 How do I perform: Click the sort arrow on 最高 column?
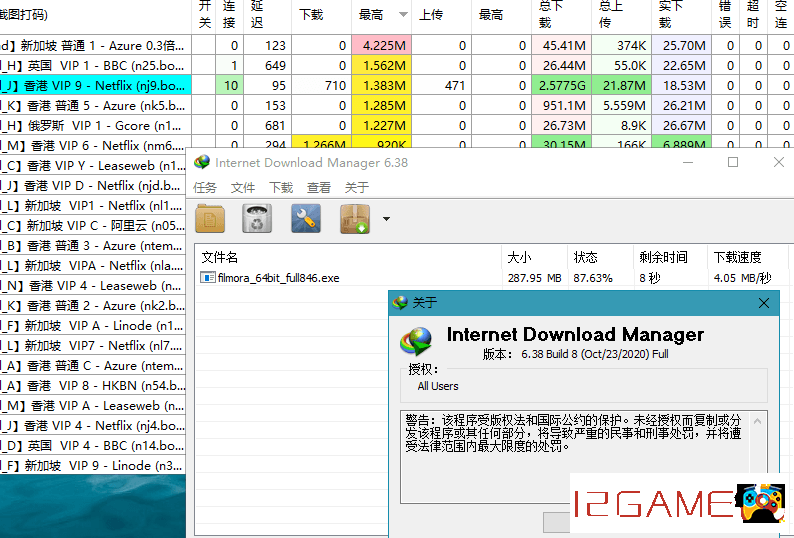pyautogui.click(x=403, y=15)
